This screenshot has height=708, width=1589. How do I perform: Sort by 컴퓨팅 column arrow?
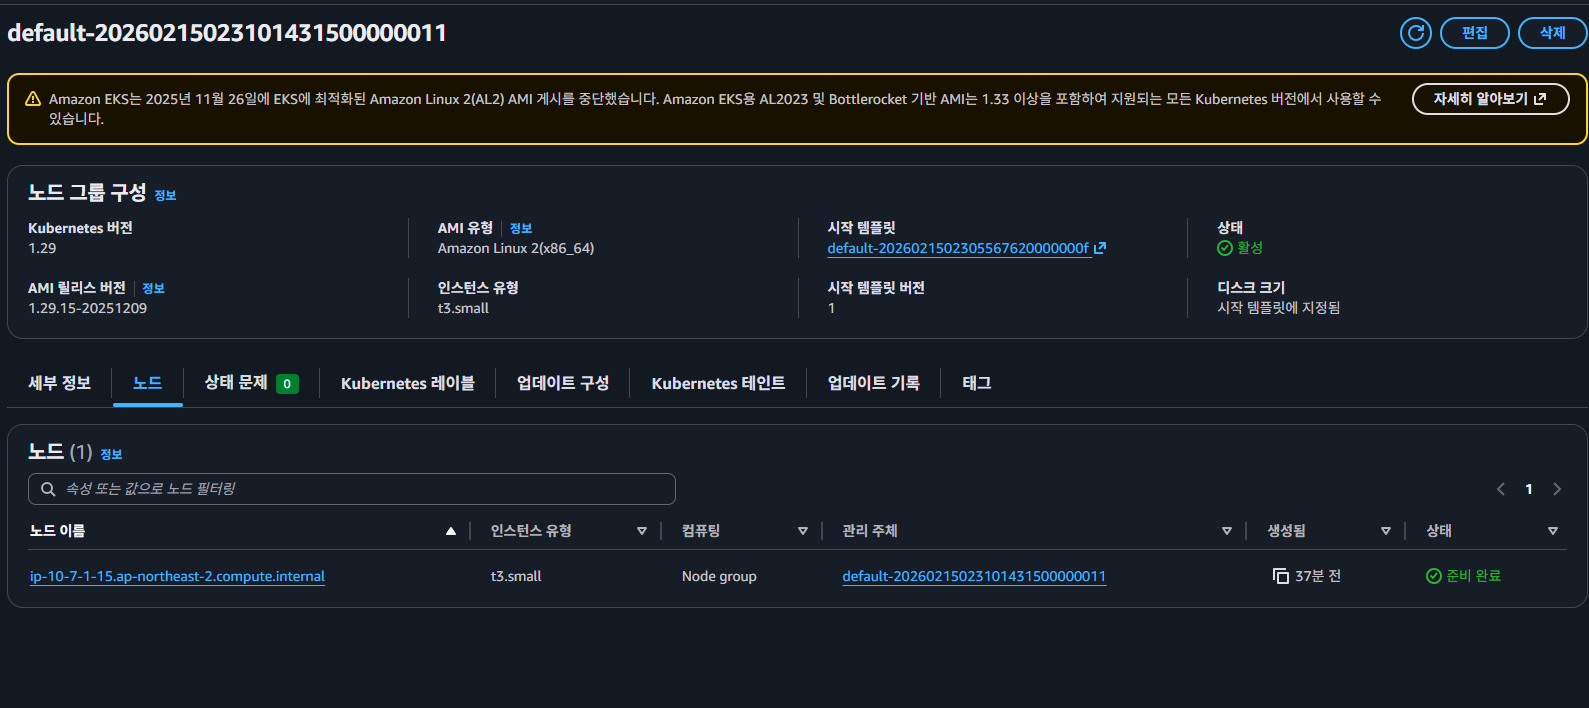click(802, 531)
